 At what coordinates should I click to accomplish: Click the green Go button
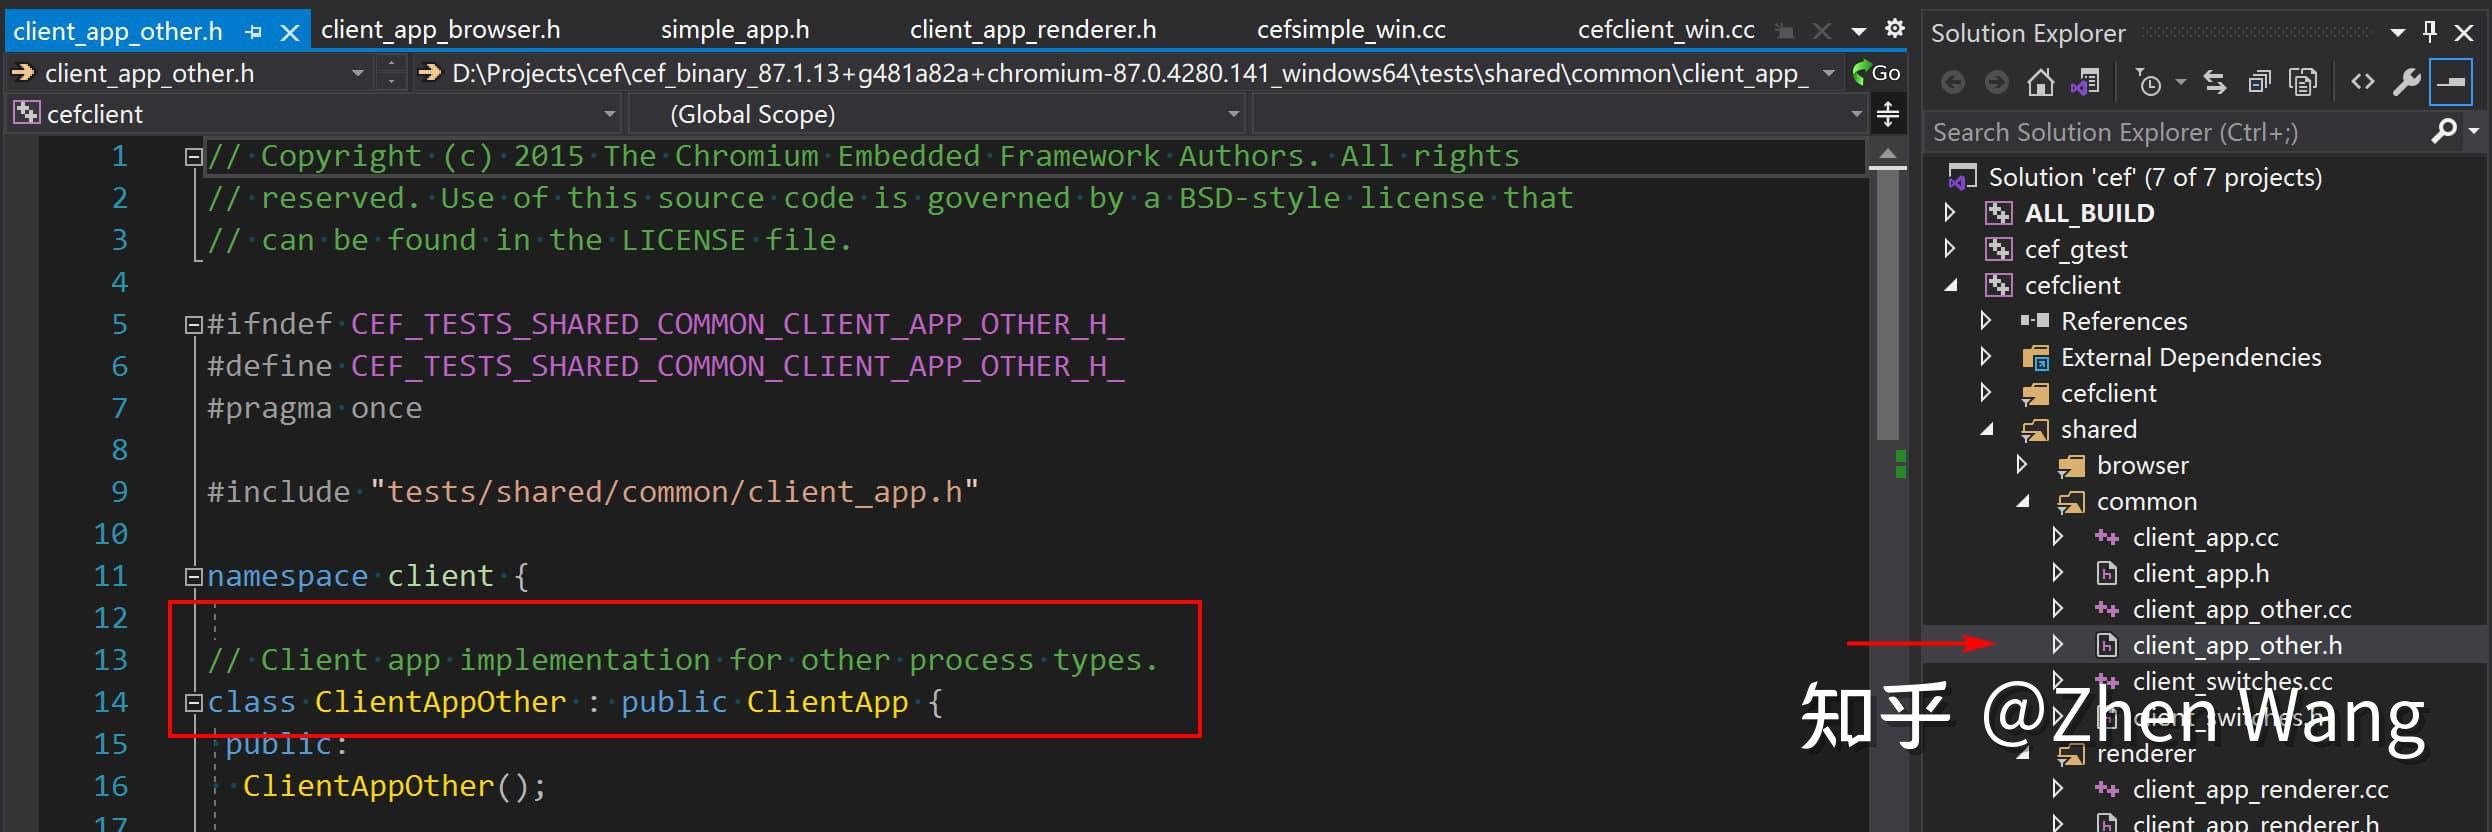coord(1876,73)
